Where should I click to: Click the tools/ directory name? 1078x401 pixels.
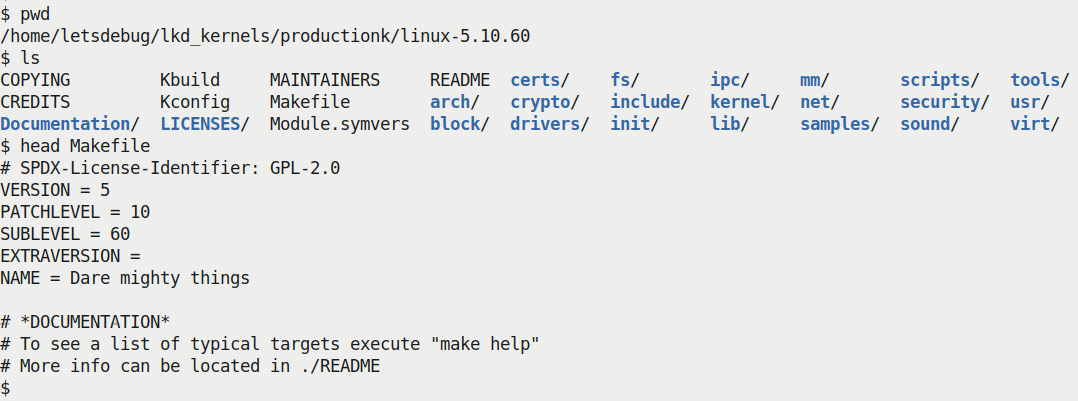(1040, 80)
